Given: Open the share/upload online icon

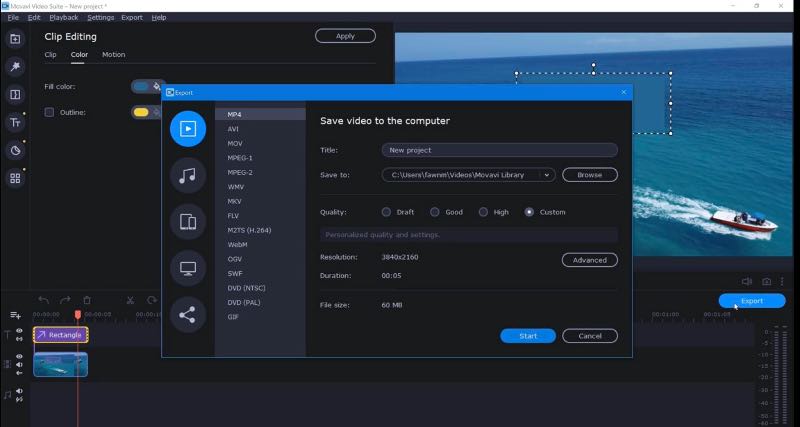Looking at the screenshot, I should (188, 315).
